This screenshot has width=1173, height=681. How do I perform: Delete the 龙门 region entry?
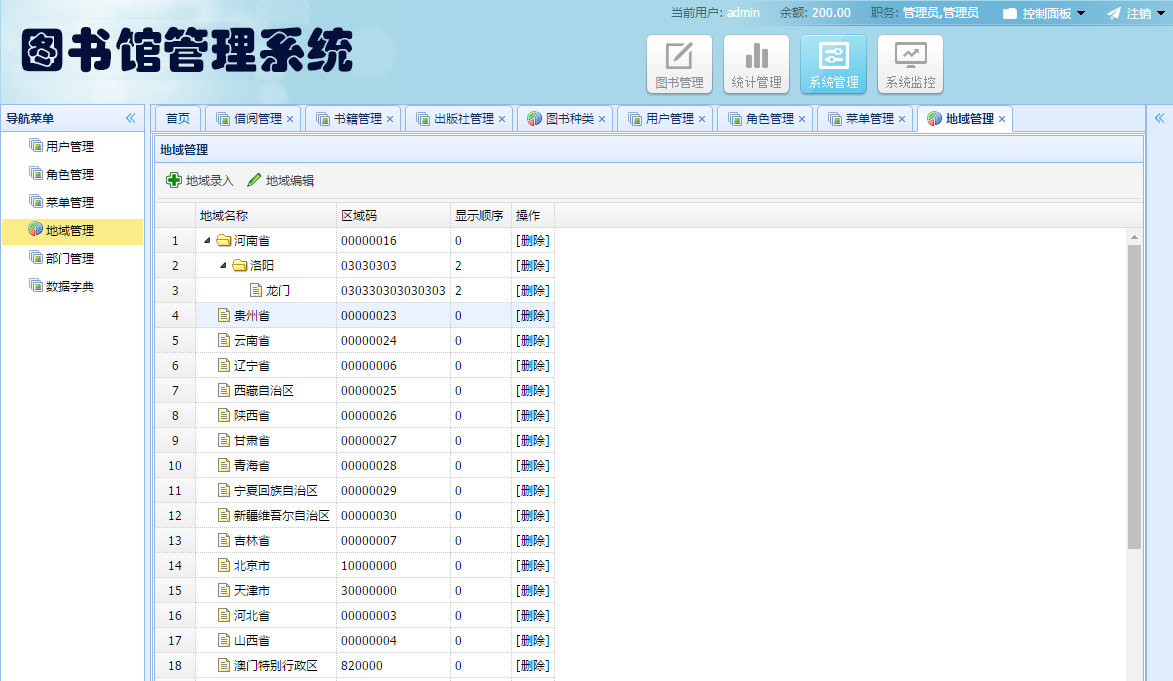pyautogui.click(x=531, y=290)
